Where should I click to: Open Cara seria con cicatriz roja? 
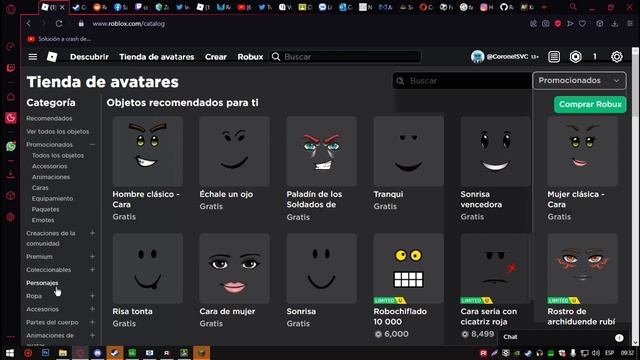[495, 286]
